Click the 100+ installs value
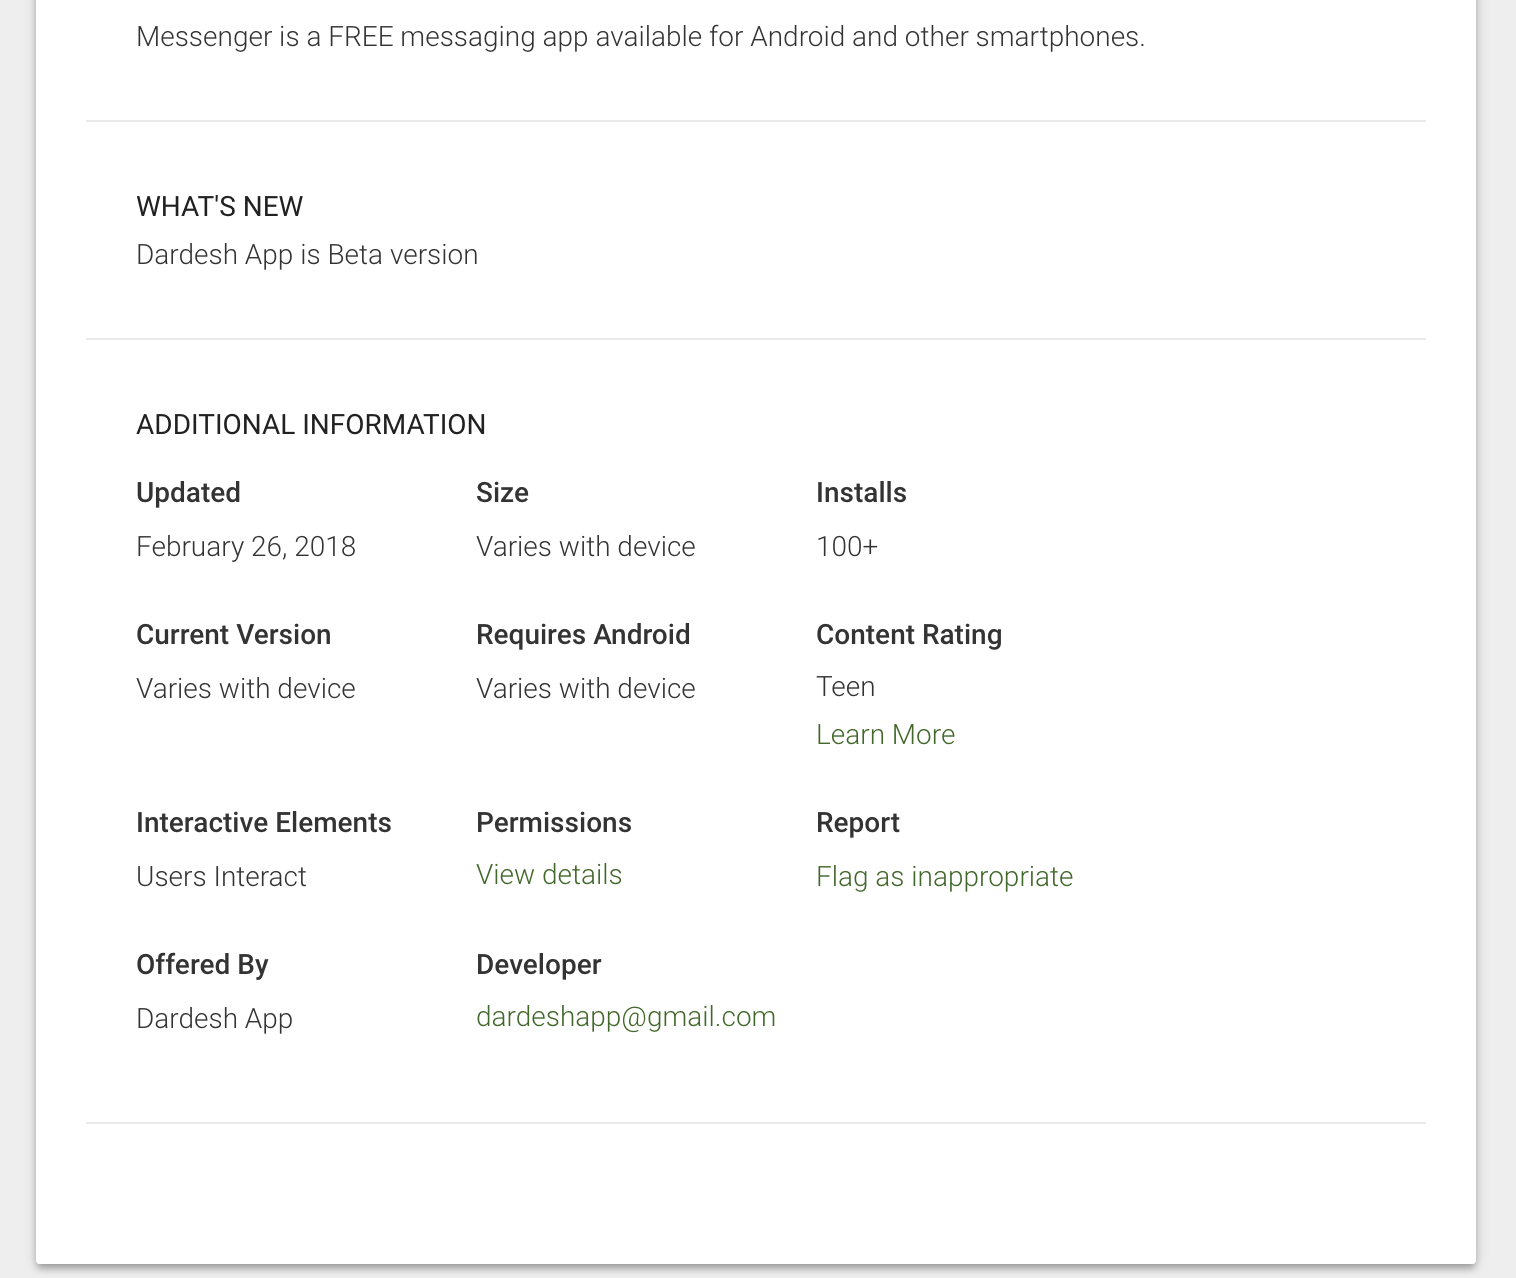The image size is (1516, 1278). 847,547
